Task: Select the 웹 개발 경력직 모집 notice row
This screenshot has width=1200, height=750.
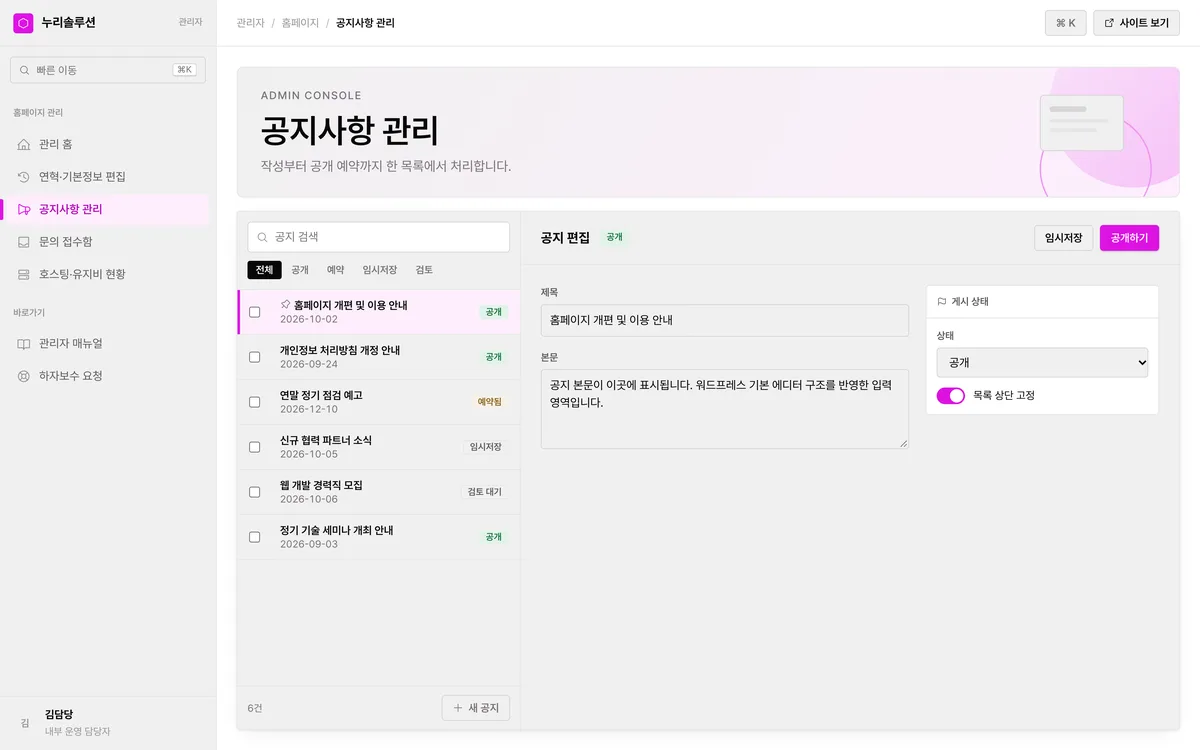Action: click(379, 492)
